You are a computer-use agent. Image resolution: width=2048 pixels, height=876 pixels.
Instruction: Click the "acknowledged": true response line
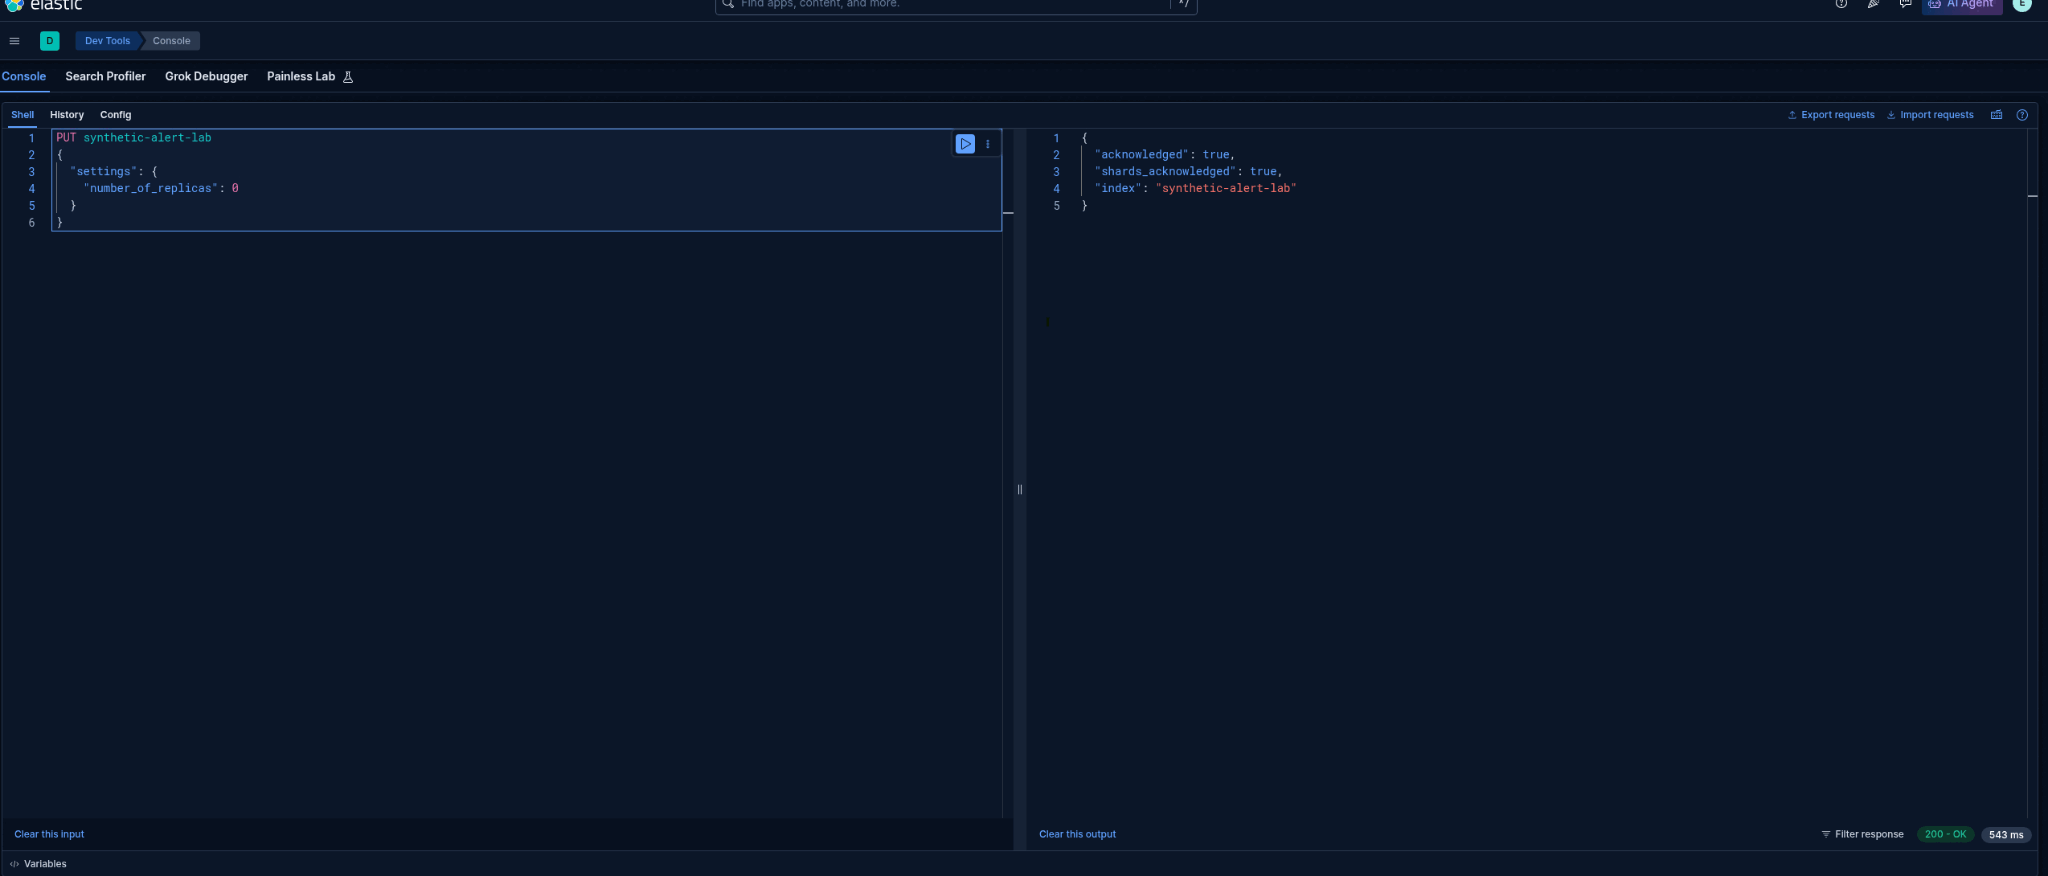click(1165, 155)
